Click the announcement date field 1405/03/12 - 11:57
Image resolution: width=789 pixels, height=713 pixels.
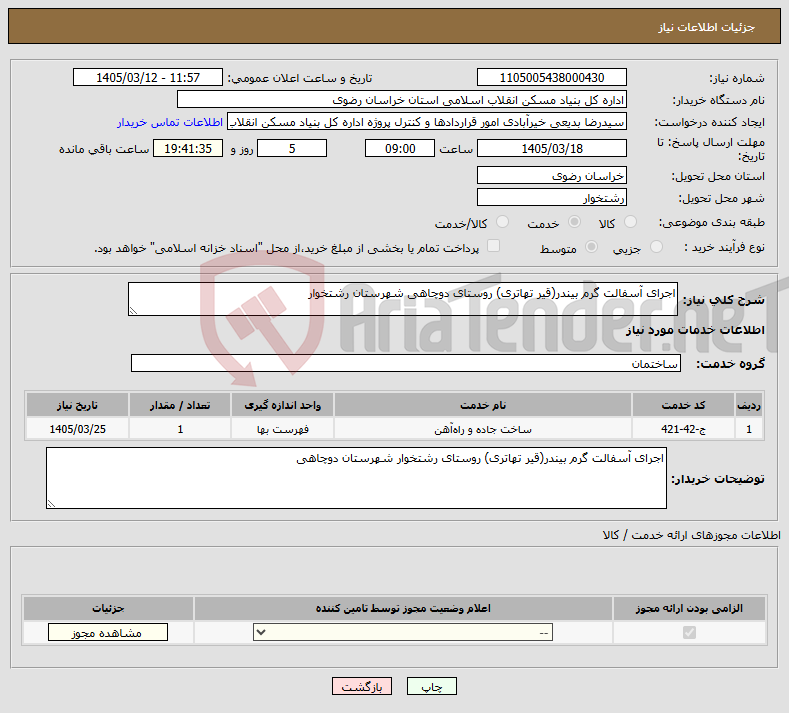click(x=148, y=77)
